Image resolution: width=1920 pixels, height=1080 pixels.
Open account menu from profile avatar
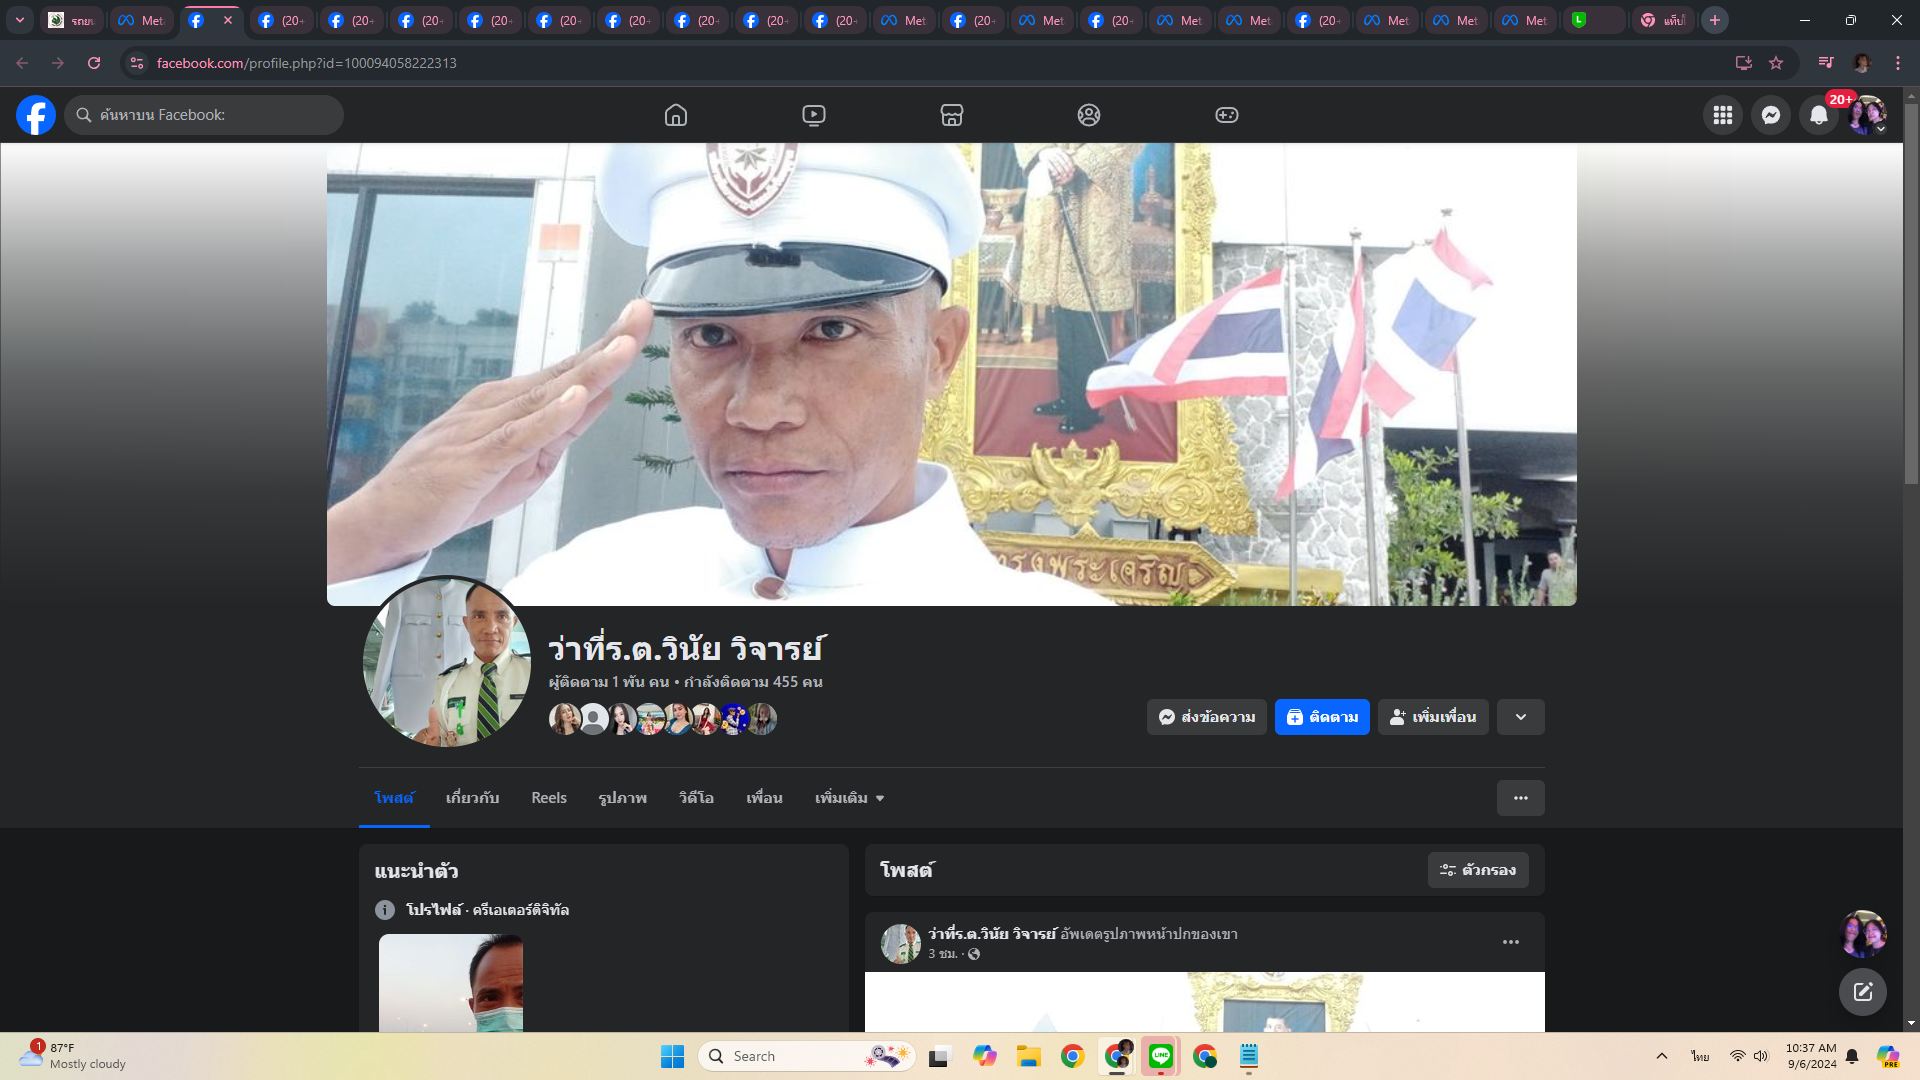pyautogui.click(x=1866, y=115)
